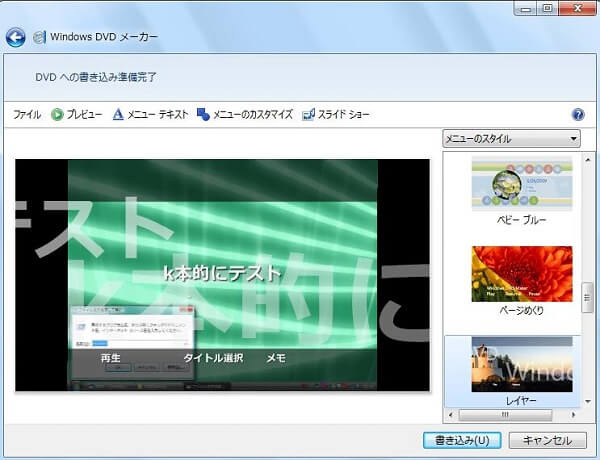Select the ページめくり menu style thumbnail
This screenshot has width=600, height=460.
(x=522, y=274)
